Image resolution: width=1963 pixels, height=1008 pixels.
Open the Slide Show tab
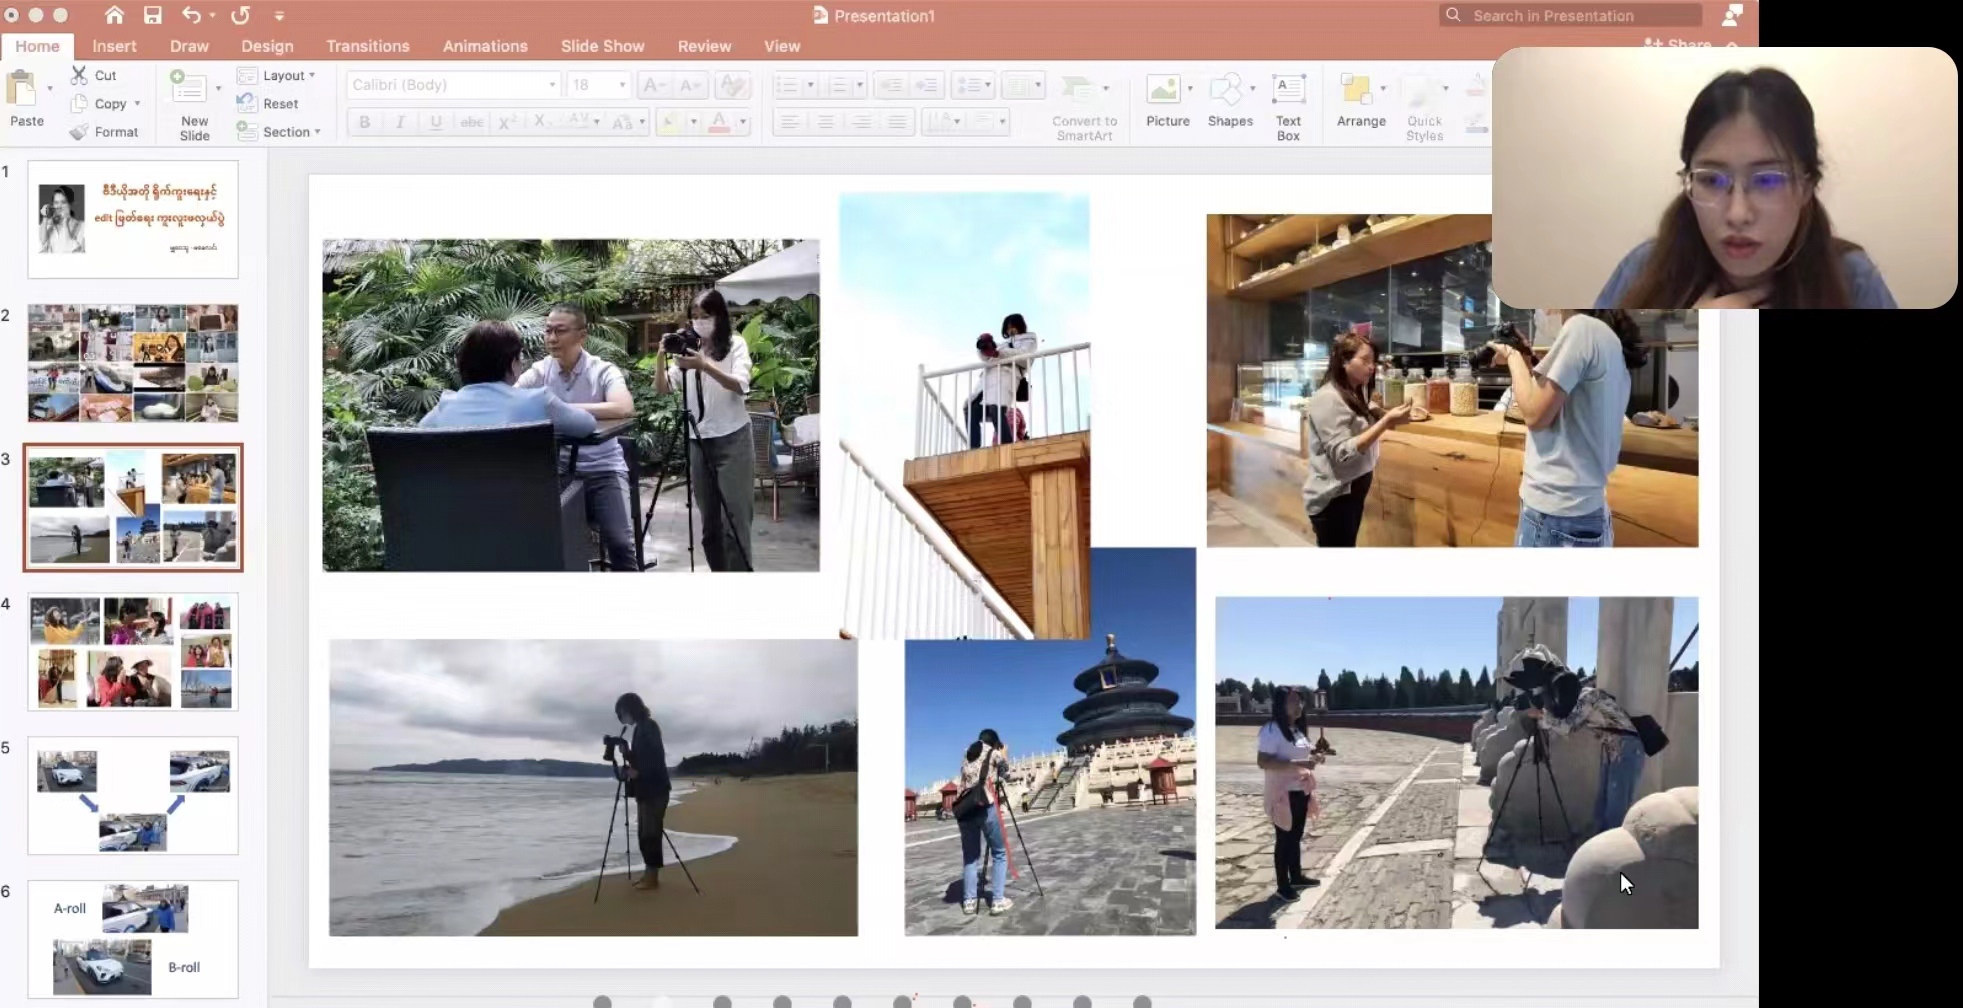pos(602,46)
